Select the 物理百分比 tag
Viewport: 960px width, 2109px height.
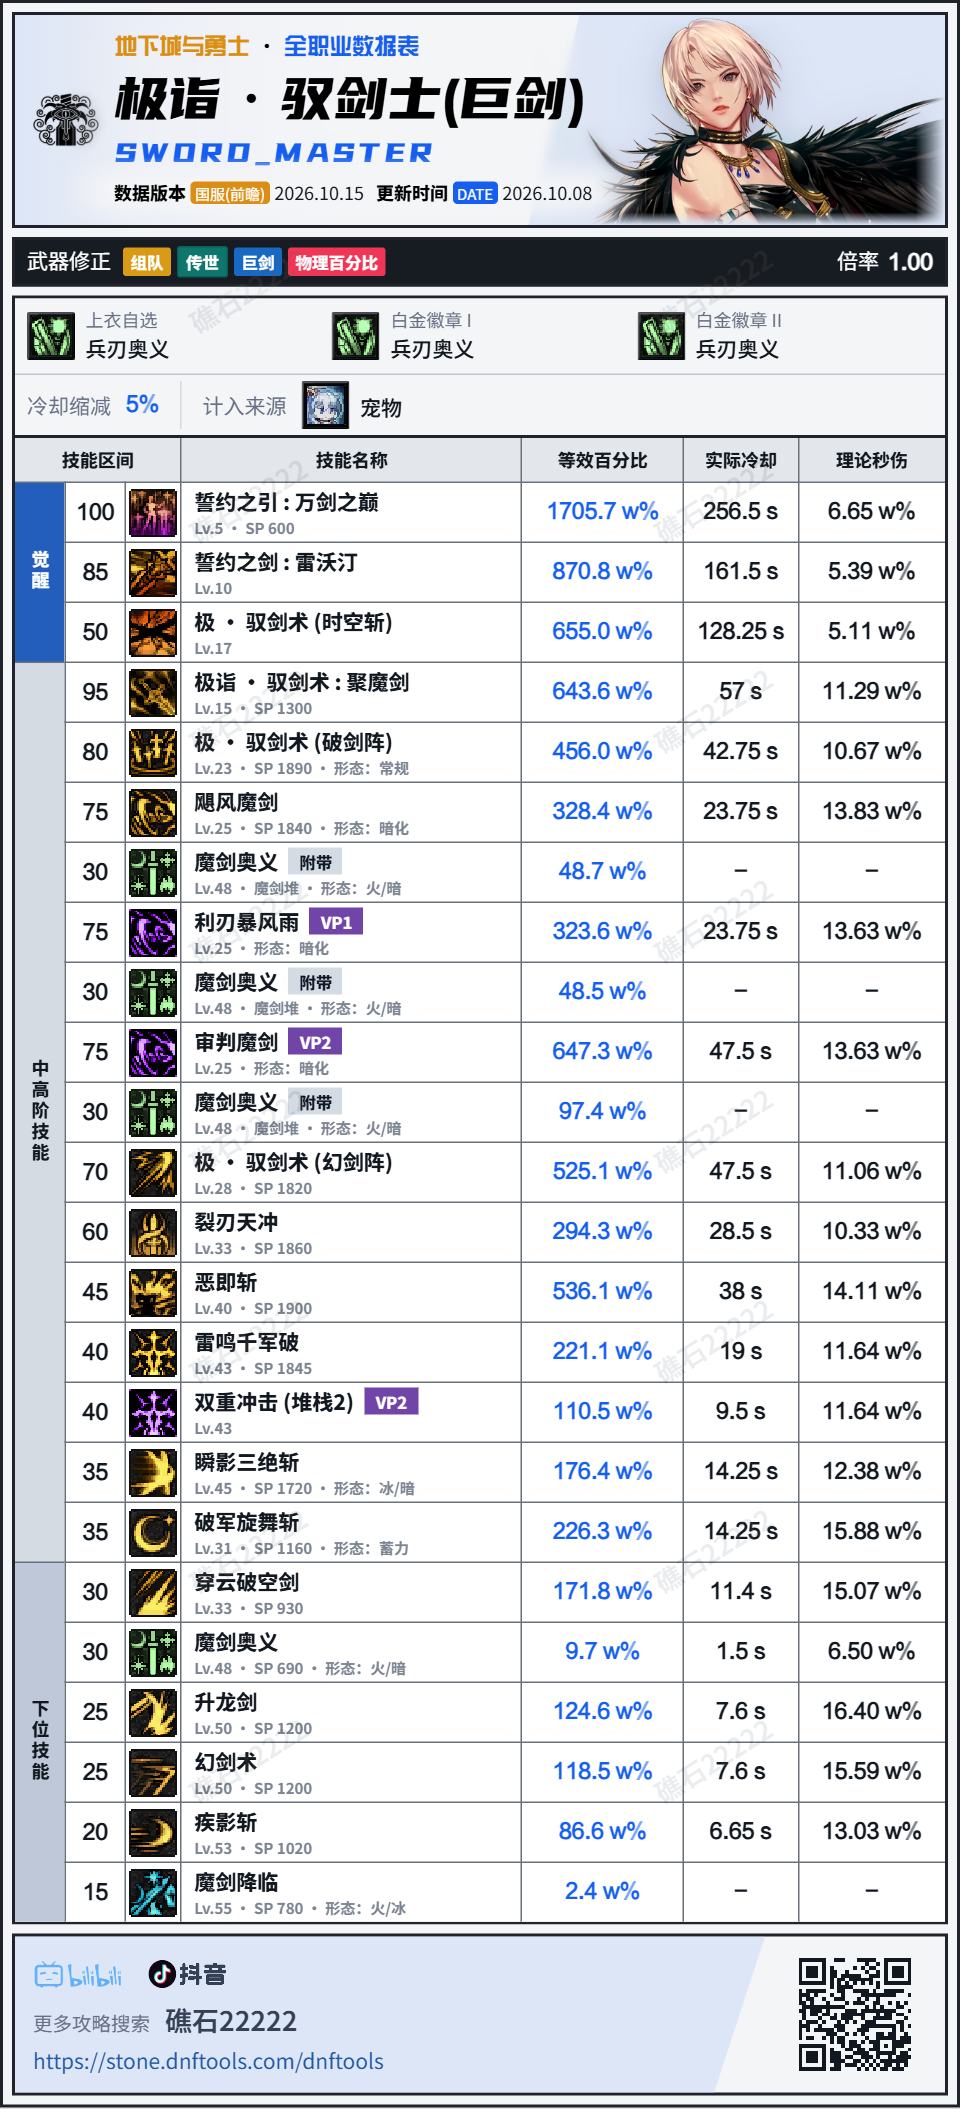pyautogui.click(x=337, y=262)
